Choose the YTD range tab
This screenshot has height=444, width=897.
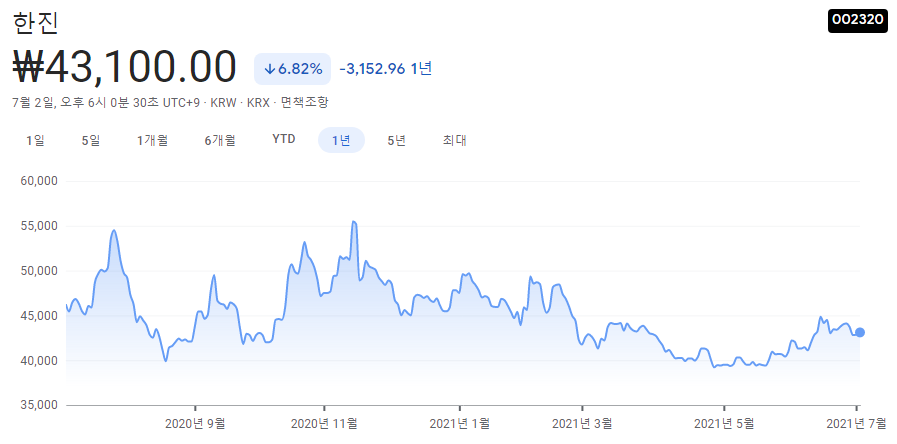click(284, 140)
